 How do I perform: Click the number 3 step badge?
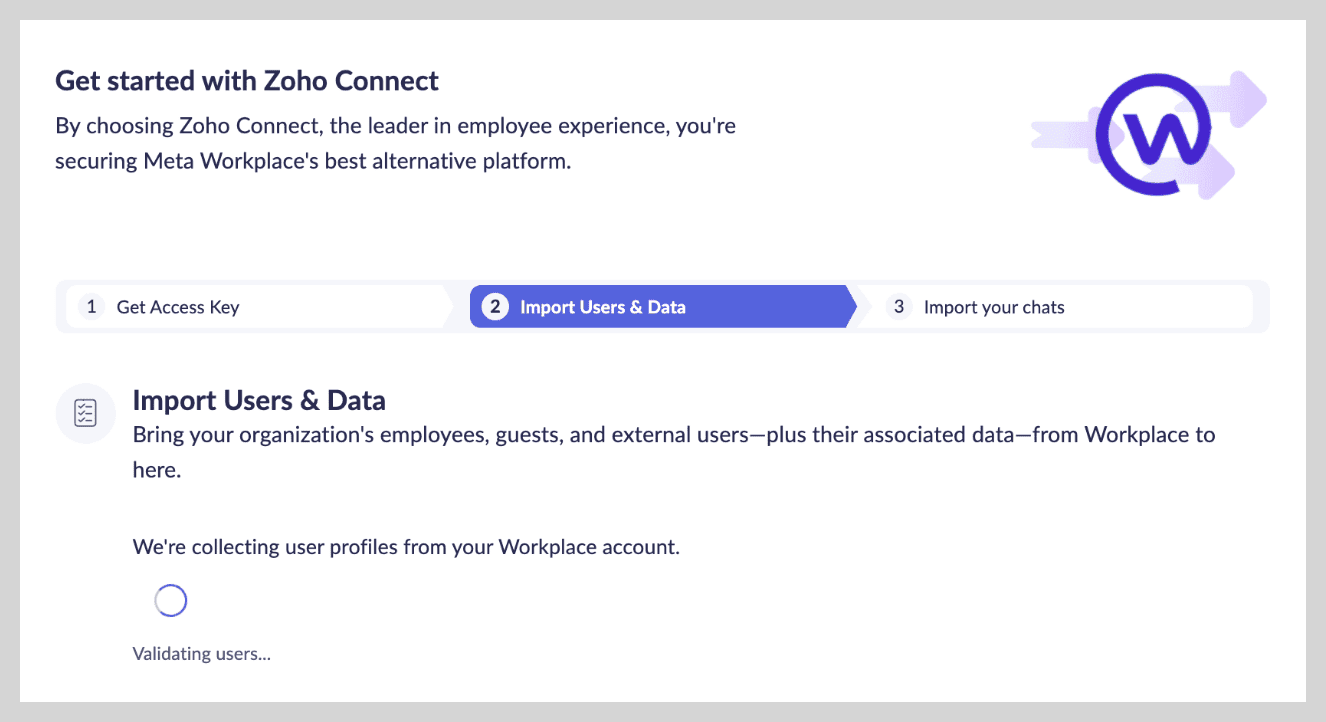pyautogui.click(x=898, y=307)
